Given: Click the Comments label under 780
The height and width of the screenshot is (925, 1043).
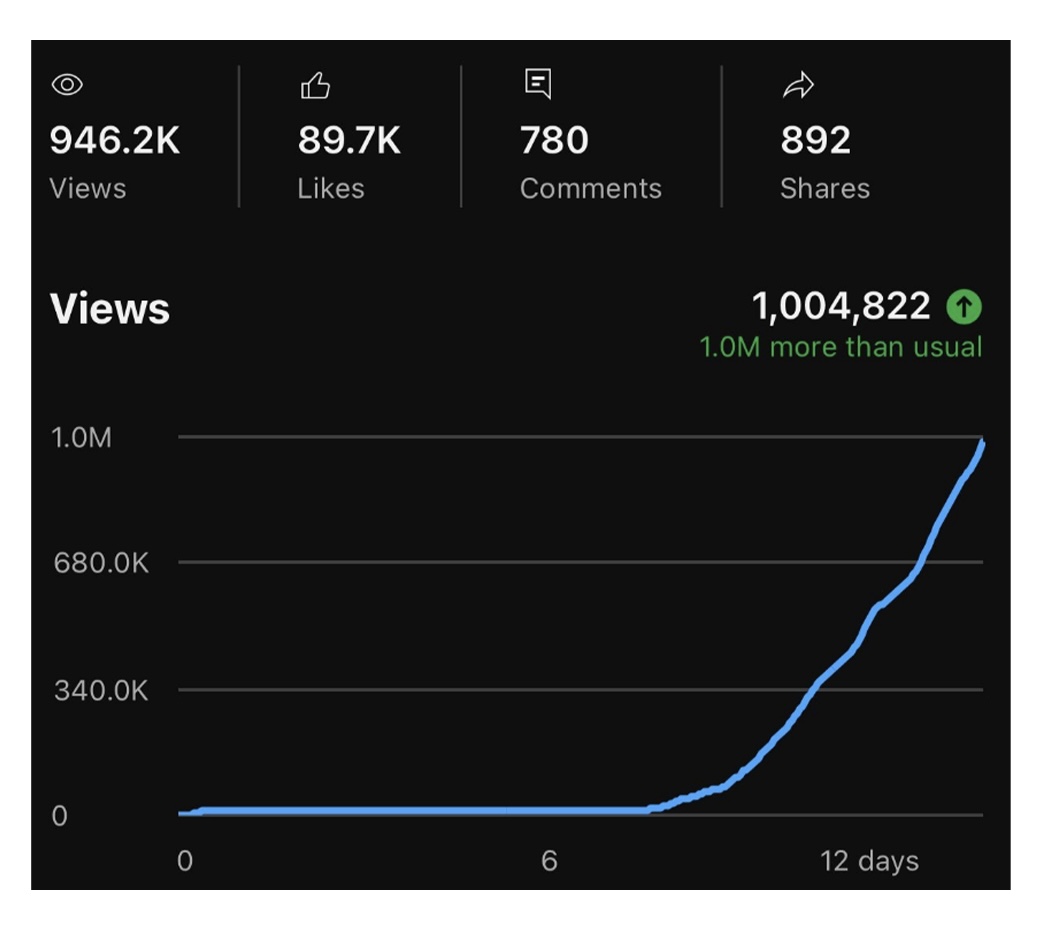Looking at the screenshot, I should pos(590,189).
